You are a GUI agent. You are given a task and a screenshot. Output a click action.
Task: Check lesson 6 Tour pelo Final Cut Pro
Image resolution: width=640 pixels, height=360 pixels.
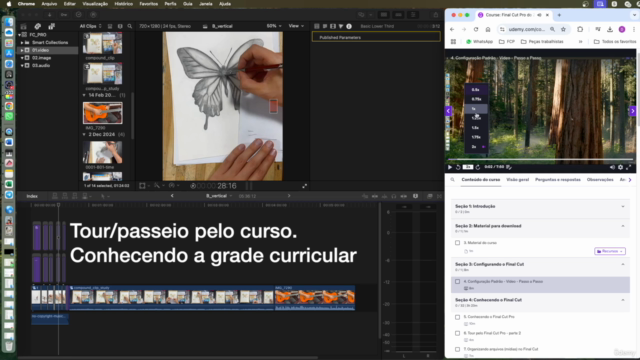click(458, 333)
